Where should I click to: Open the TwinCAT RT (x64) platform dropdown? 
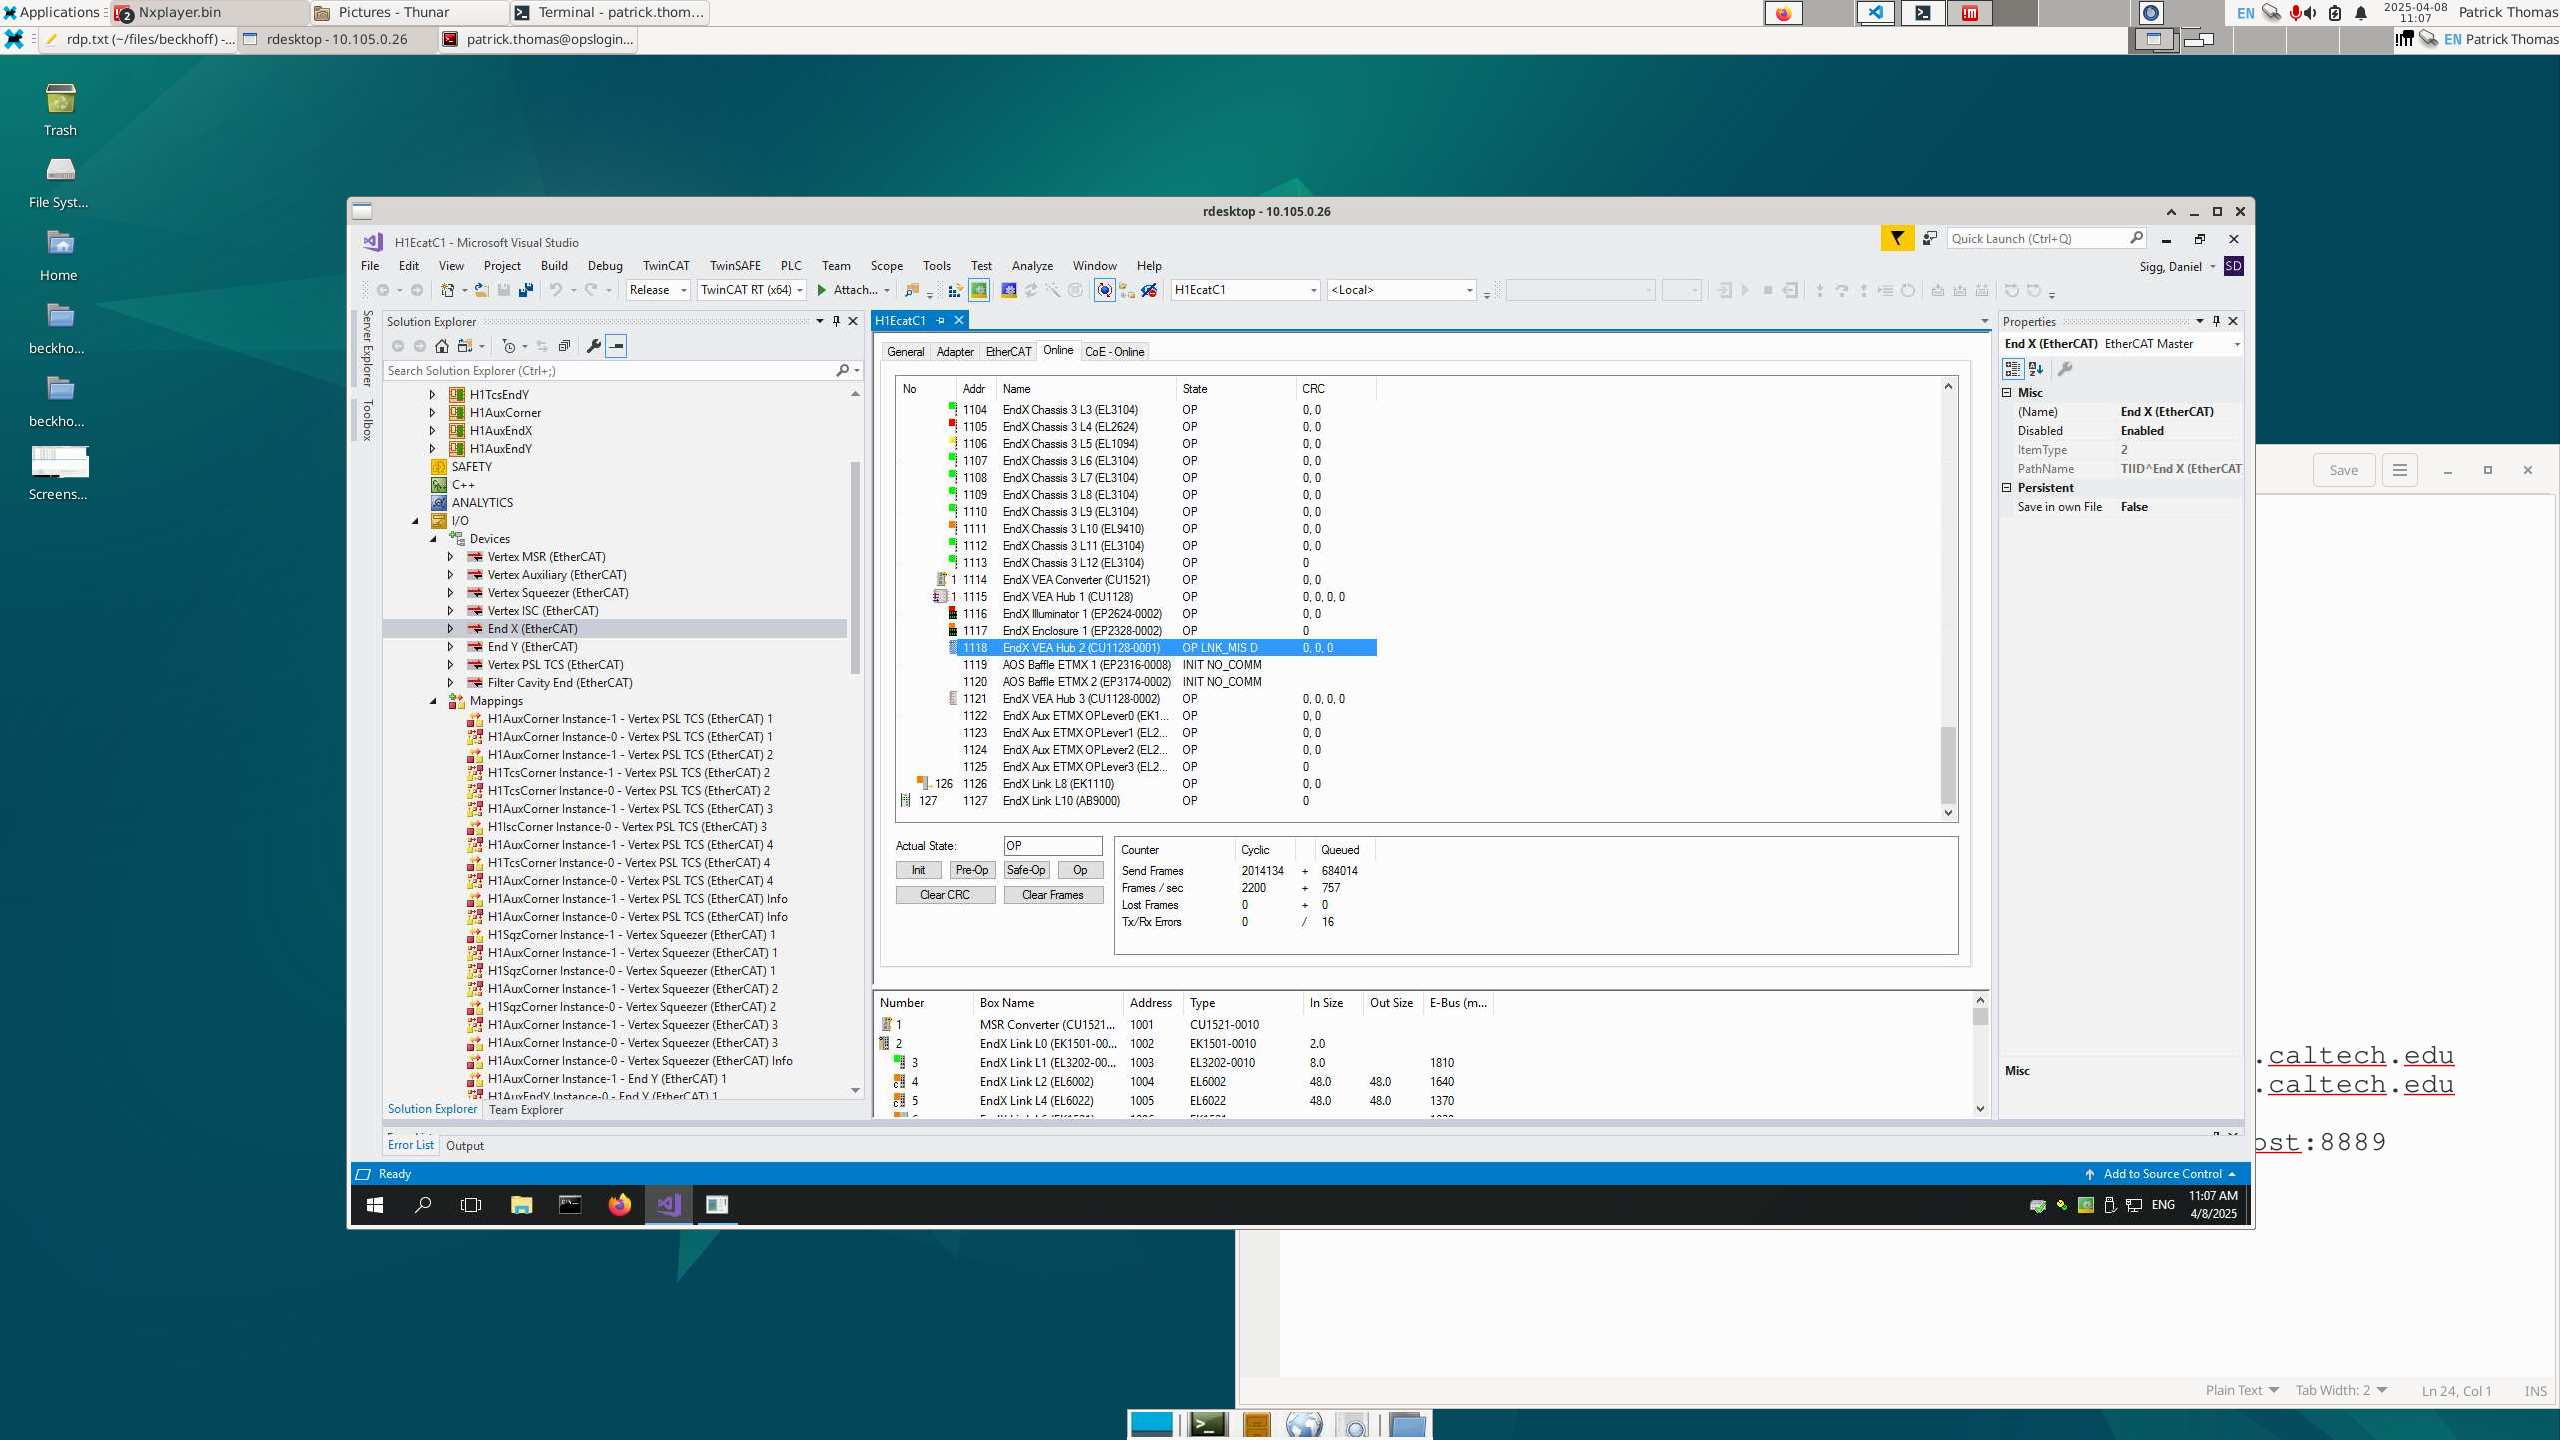[752, 290]
